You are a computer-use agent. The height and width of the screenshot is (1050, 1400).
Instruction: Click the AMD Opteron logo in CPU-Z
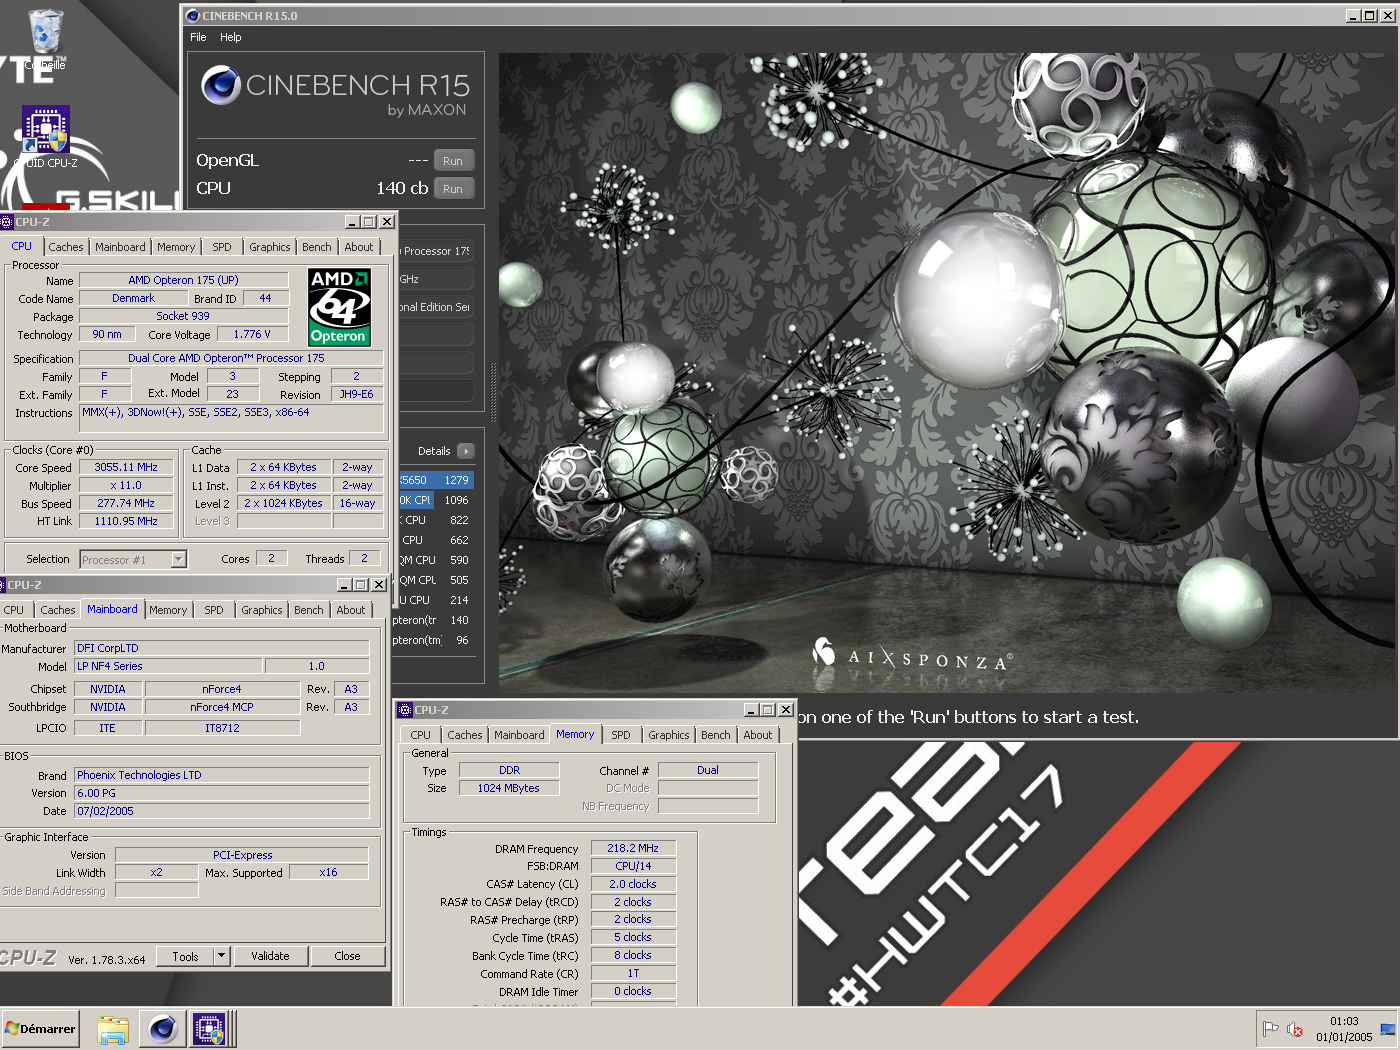click(x=340, y=307)
